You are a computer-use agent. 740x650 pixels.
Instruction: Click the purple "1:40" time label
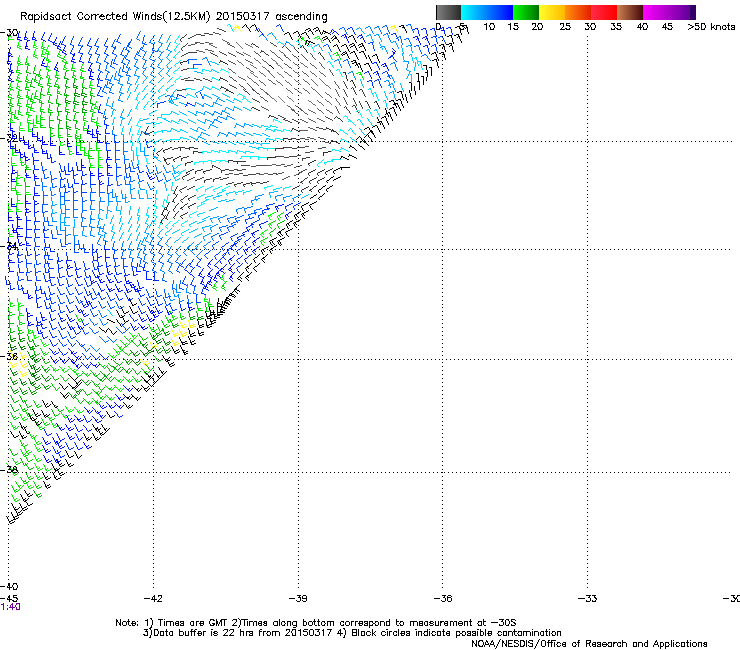[x=10, y=607]
